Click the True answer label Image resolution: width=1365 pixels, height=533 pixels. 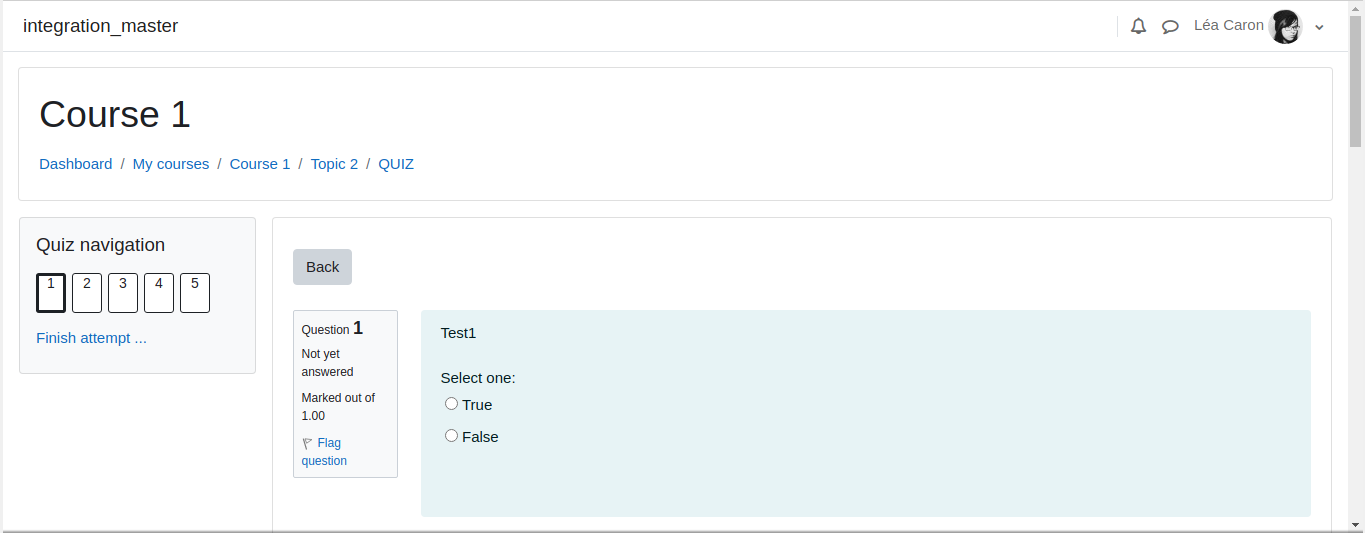click(x=477, y=405)
